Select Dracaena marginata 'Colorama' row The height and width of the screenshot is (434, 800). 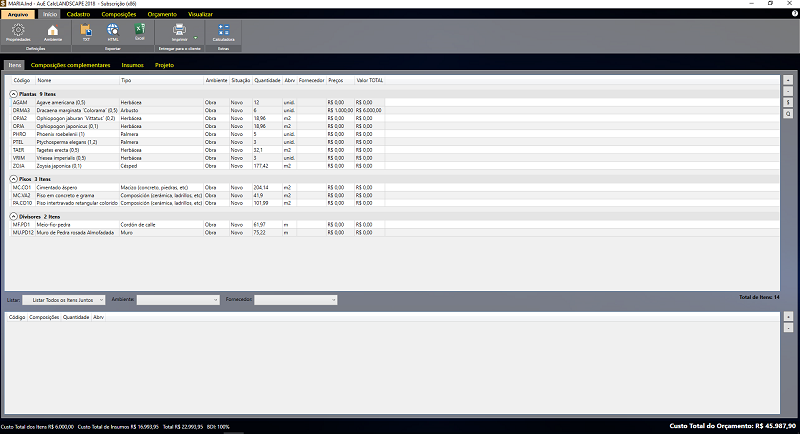(x=395, y=110)
